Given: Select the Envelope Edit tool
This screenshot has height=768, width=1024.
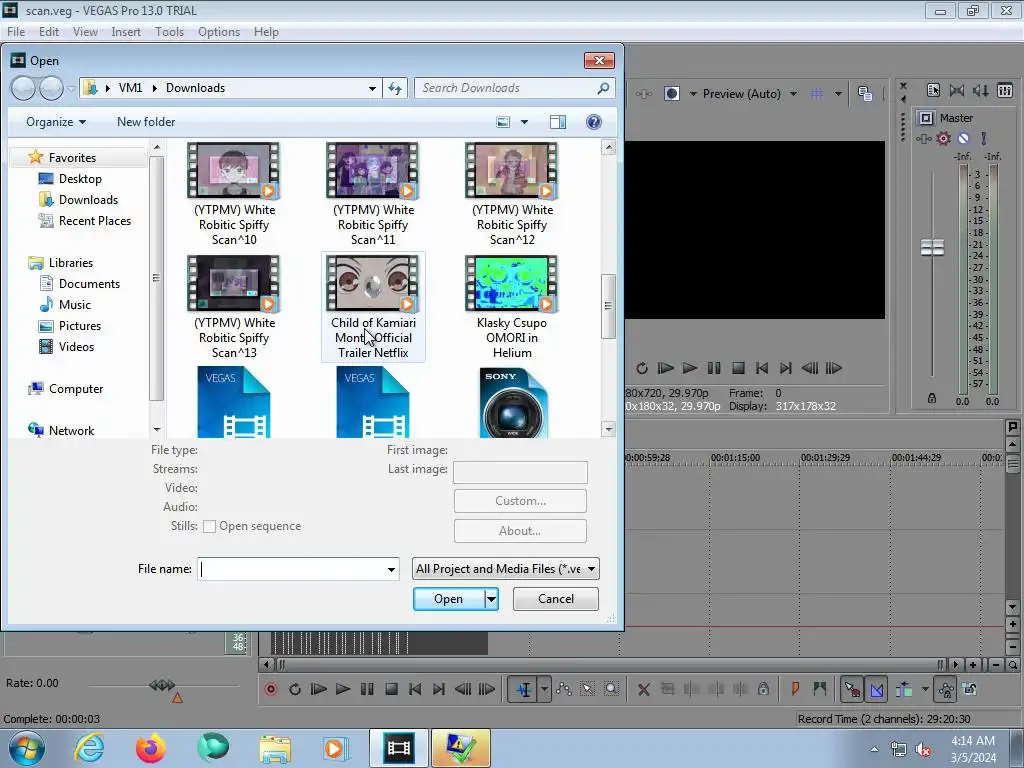Looking at the screenshot, I should pyautogui.click(x=564, y=689).
